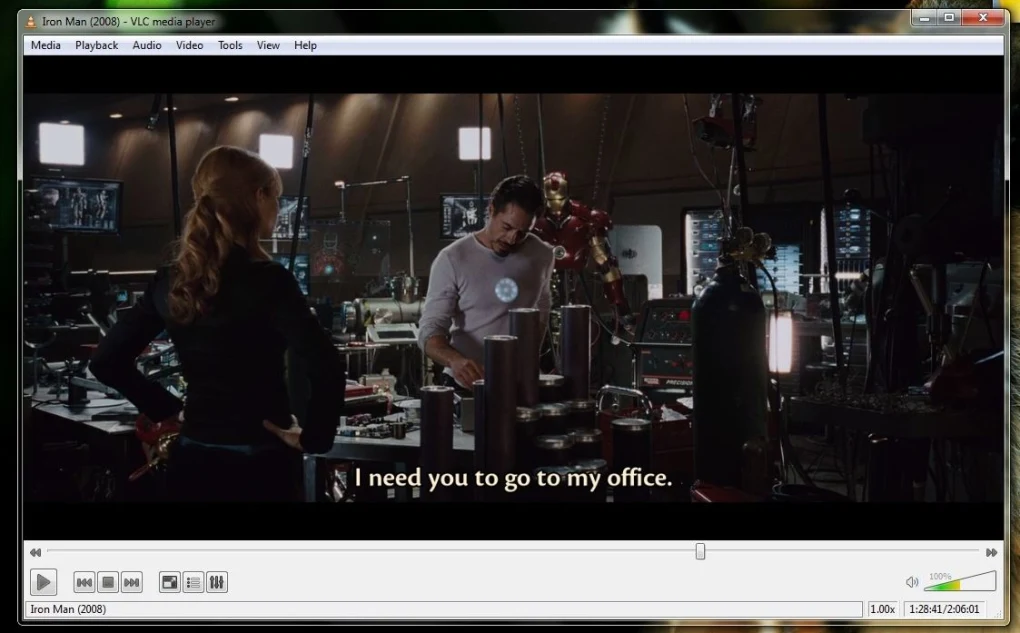This screenshot has width=1020, height=633.
Task: Open the Video menu
Action: [x=189, y=45]
